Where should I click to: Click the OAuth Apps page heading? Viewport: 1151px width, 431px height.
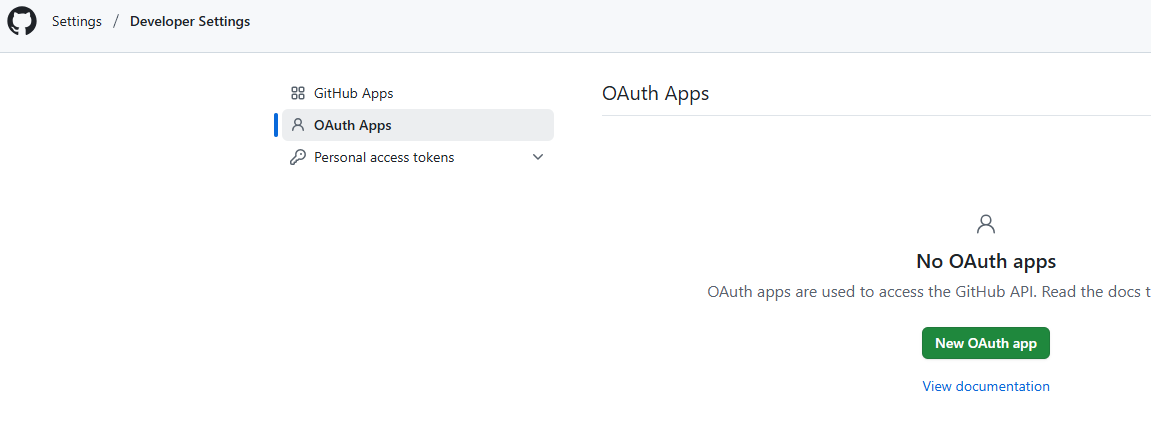tap(656, 94)
